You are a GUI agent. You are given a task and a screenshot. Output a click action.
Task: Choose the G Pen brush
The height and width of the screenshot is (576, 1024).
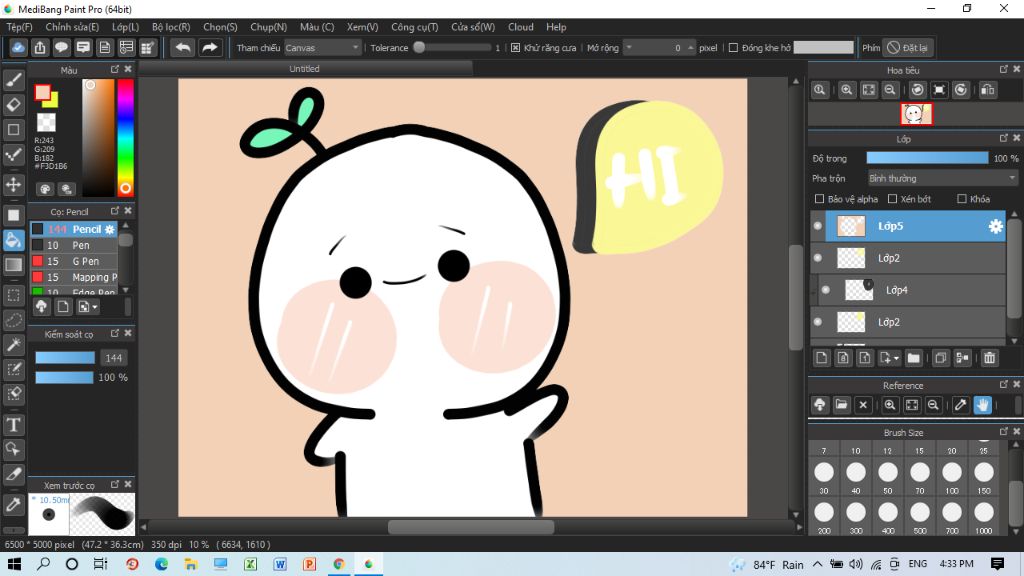pyautogui.click(x=74, y=261)
